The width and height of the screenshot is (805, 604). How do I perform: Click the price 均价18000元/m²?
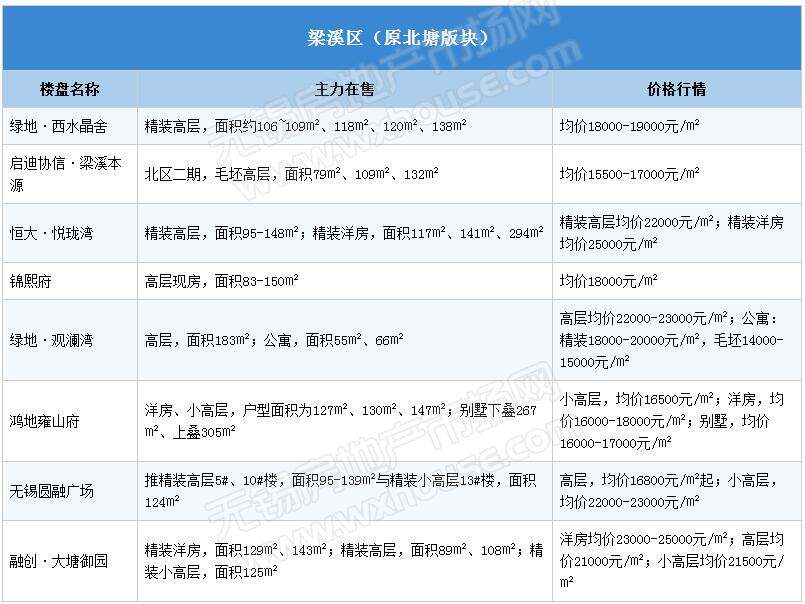[x=608, y=281]
